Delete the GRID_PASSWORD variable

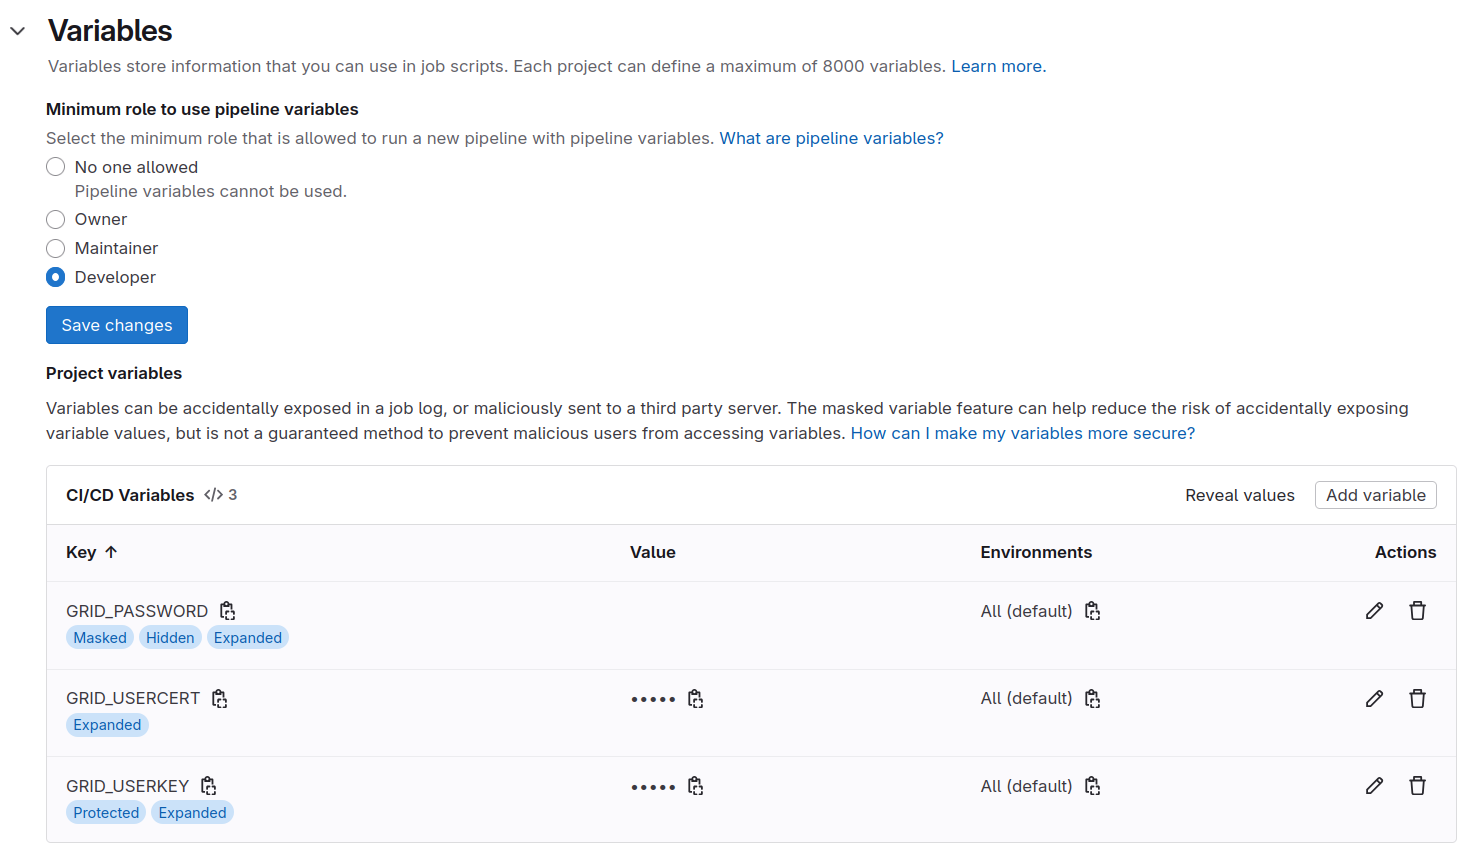[x=1418, y=610]
